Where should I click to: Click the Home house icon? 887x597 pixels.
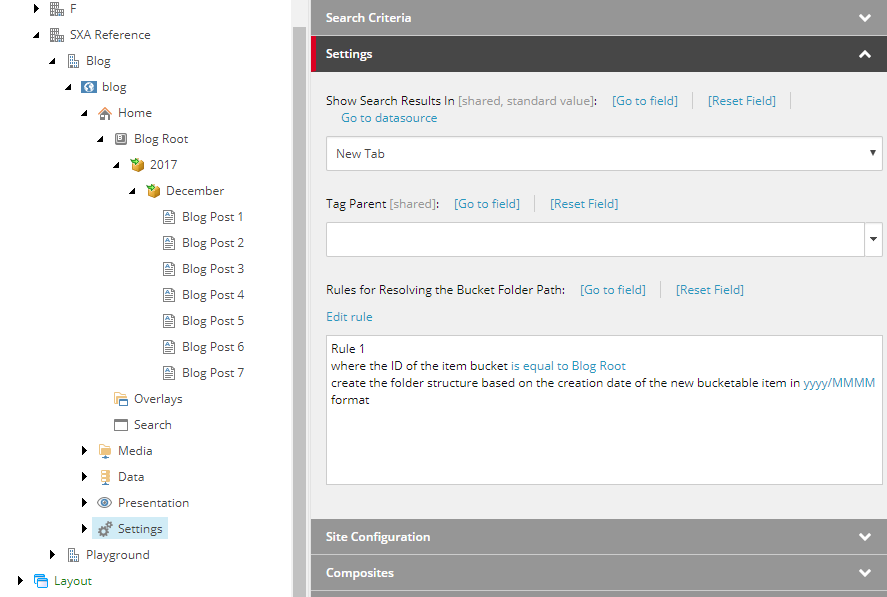(105, 113)
